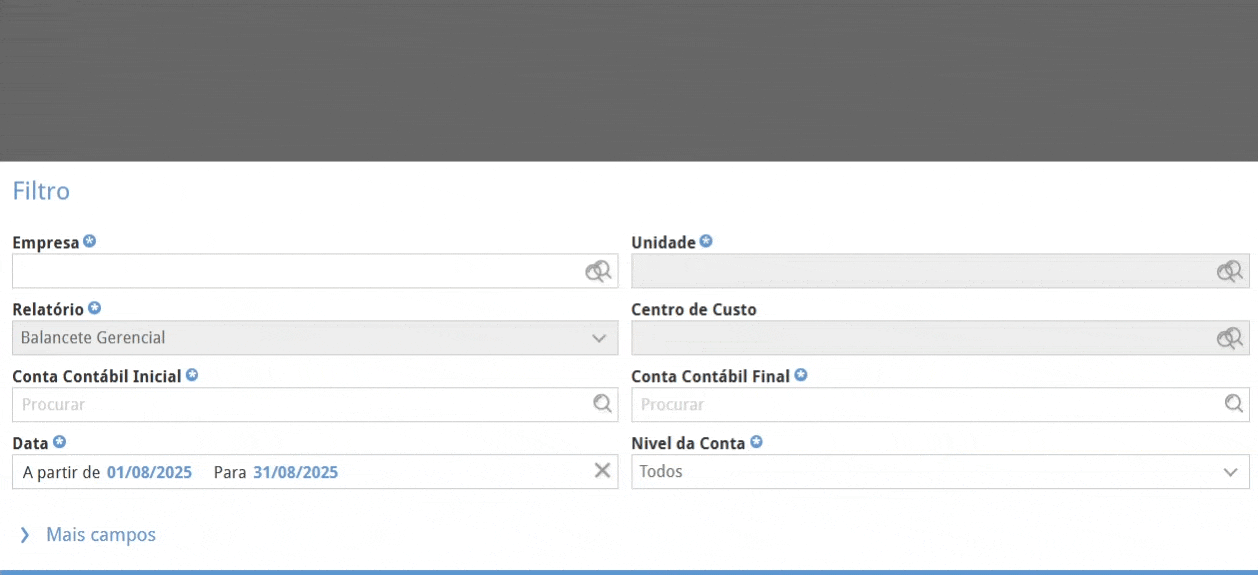Open the Unidade lookup search icon
The width and height of the screenshot is (1258, 575).
[1229, 271]
